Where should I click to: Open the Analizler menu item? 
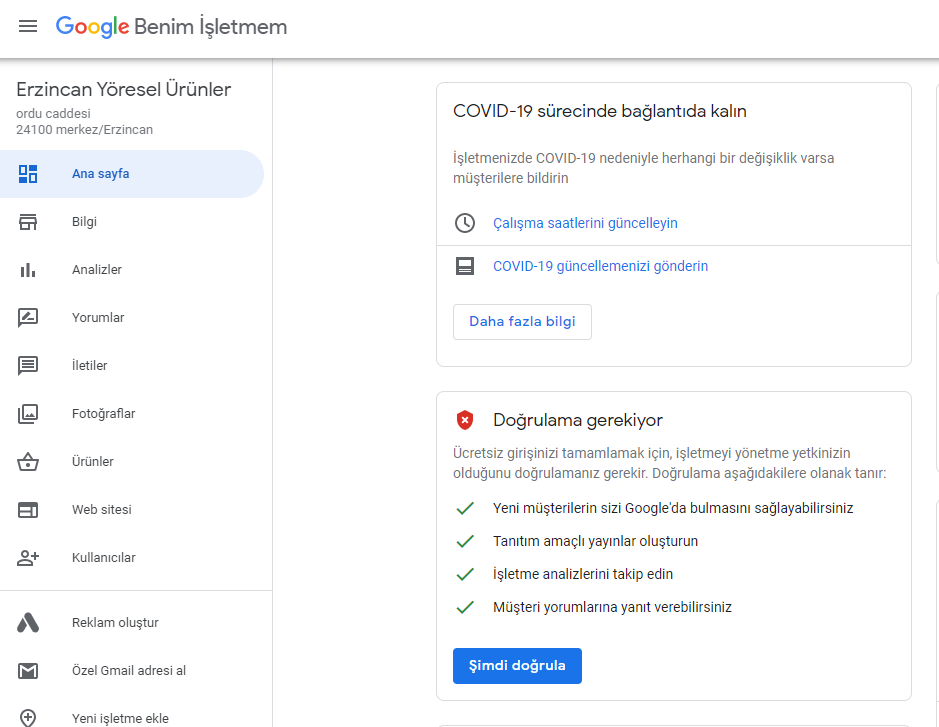coord(97,270)
